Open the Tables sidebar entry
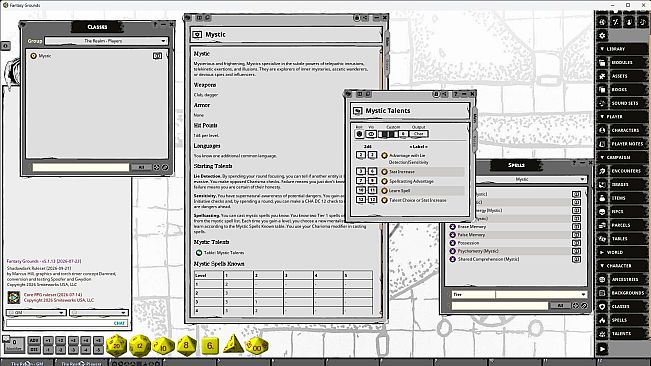 622,239
